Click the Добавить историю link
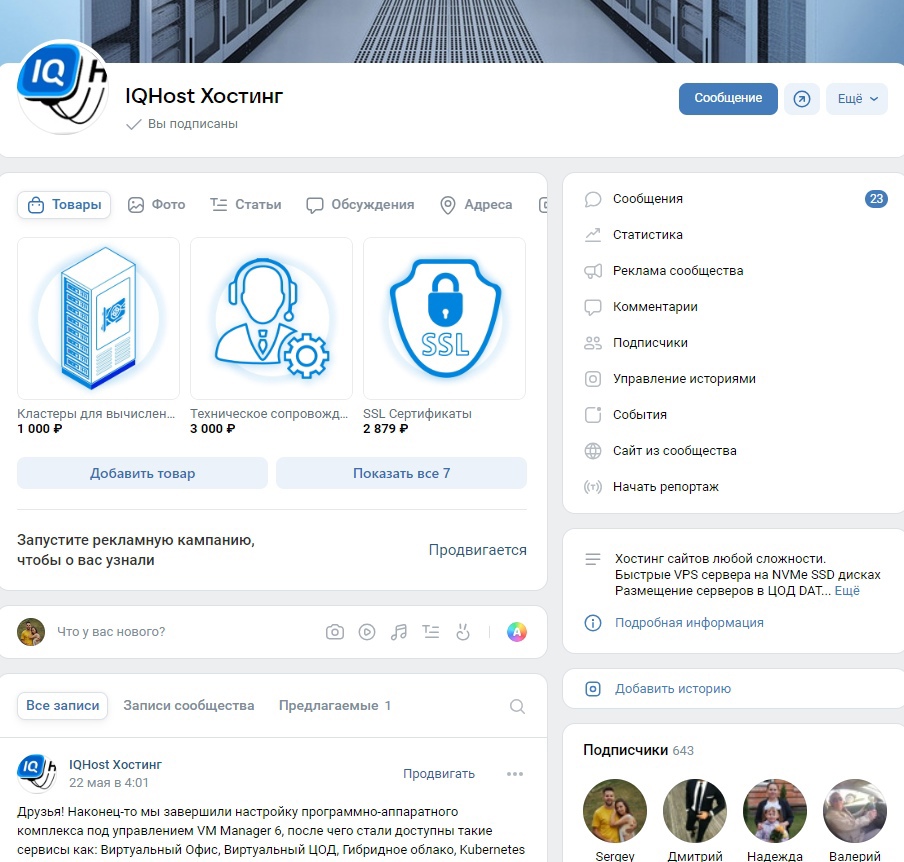Image resolution: width=904 pixels, height=862 pixels. pos(673,689)
